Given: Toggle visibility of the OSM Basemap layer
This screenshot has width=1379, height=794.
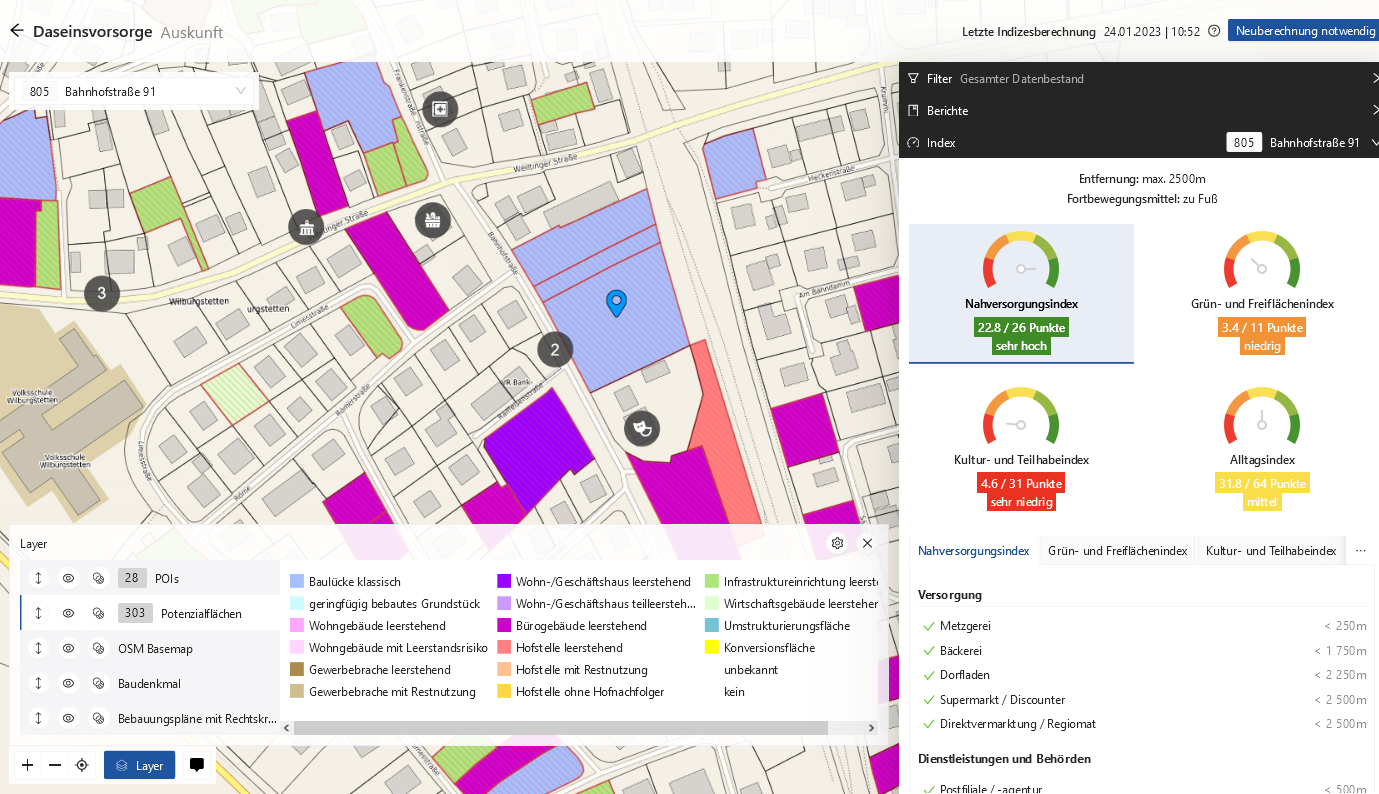Looking at the screenshot, I should (x=68, y=648).
